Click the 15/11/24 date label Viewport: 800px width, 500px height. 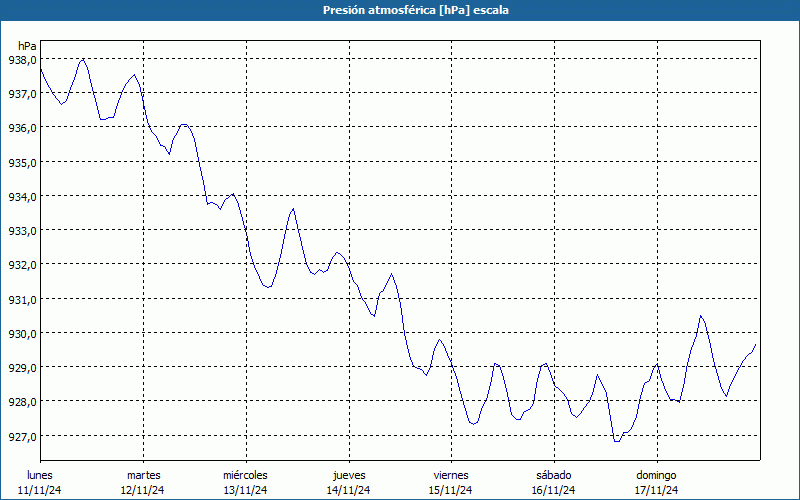pos(451,490)
